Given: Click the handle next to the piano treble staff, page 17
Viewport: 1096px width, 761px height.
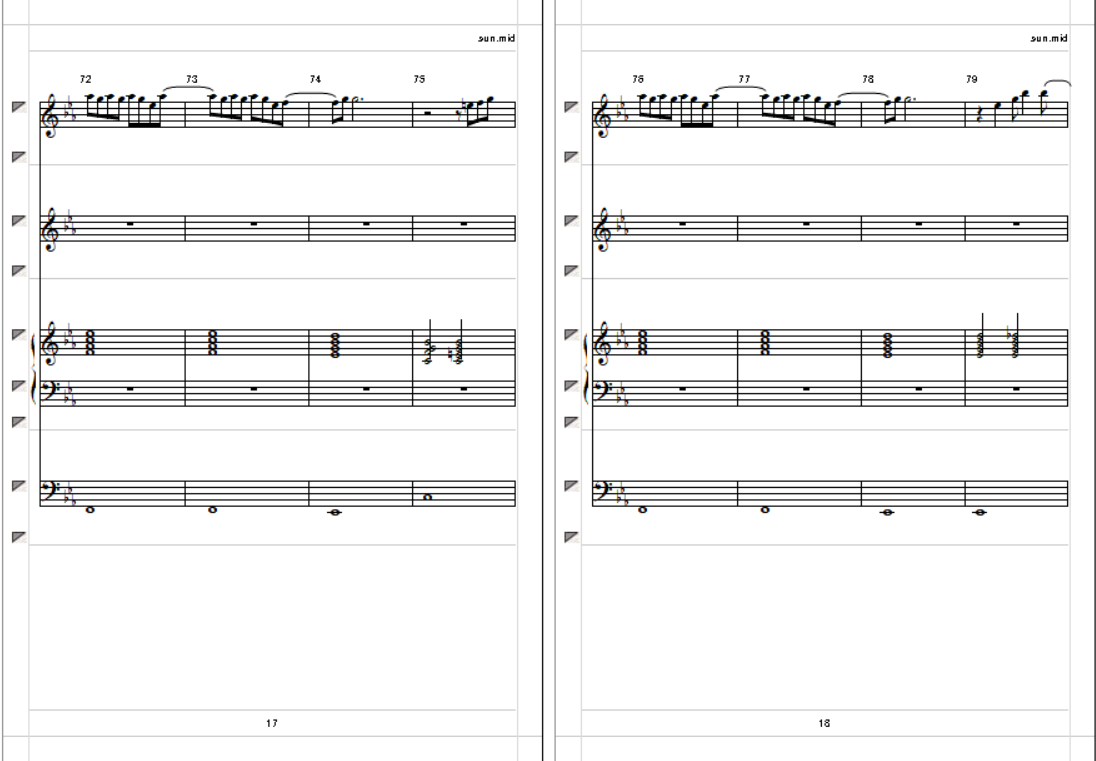Looking at the screenshot, I should (20, 334).
